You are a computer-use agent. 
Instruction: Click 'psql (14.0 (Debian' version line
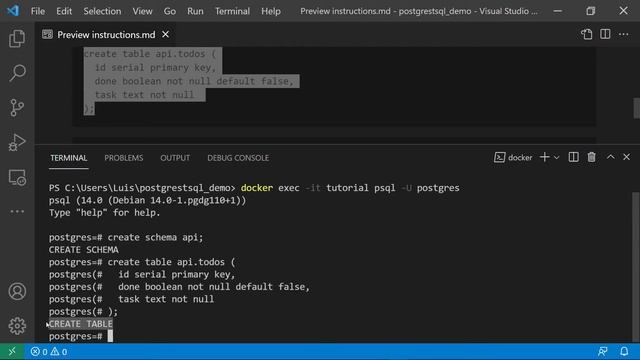coord(147,200)
